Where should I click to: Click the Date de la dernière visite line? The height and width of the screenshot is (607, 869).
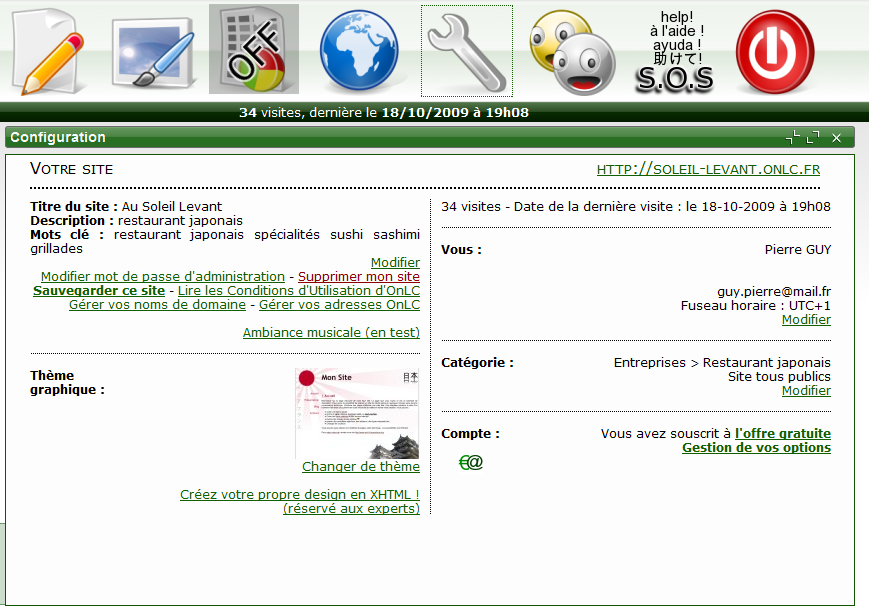(636, 206)
